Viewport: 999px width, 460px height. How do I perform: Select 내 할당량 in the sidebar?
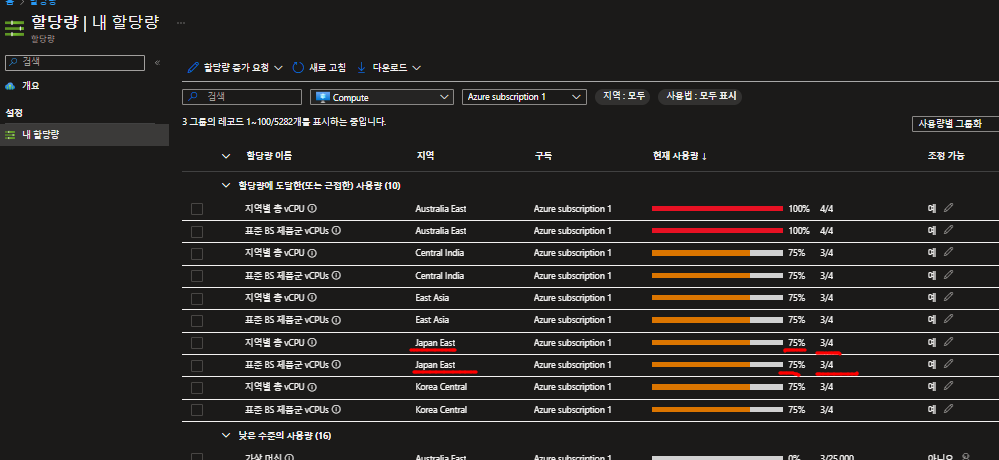[x=84, y=134]
